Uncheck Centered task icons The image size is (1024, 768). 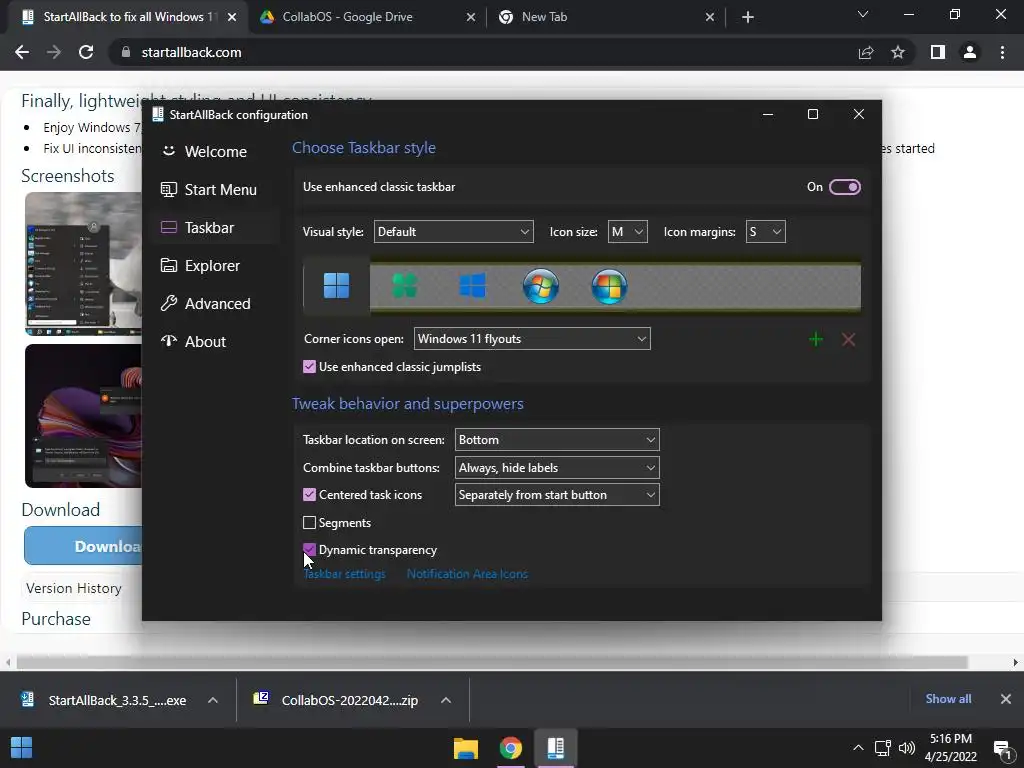[x=310, y=494]
